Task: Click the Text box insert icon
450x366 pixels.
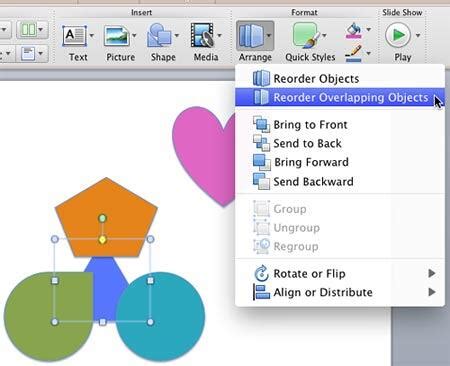Action: (x=74, y=36)
